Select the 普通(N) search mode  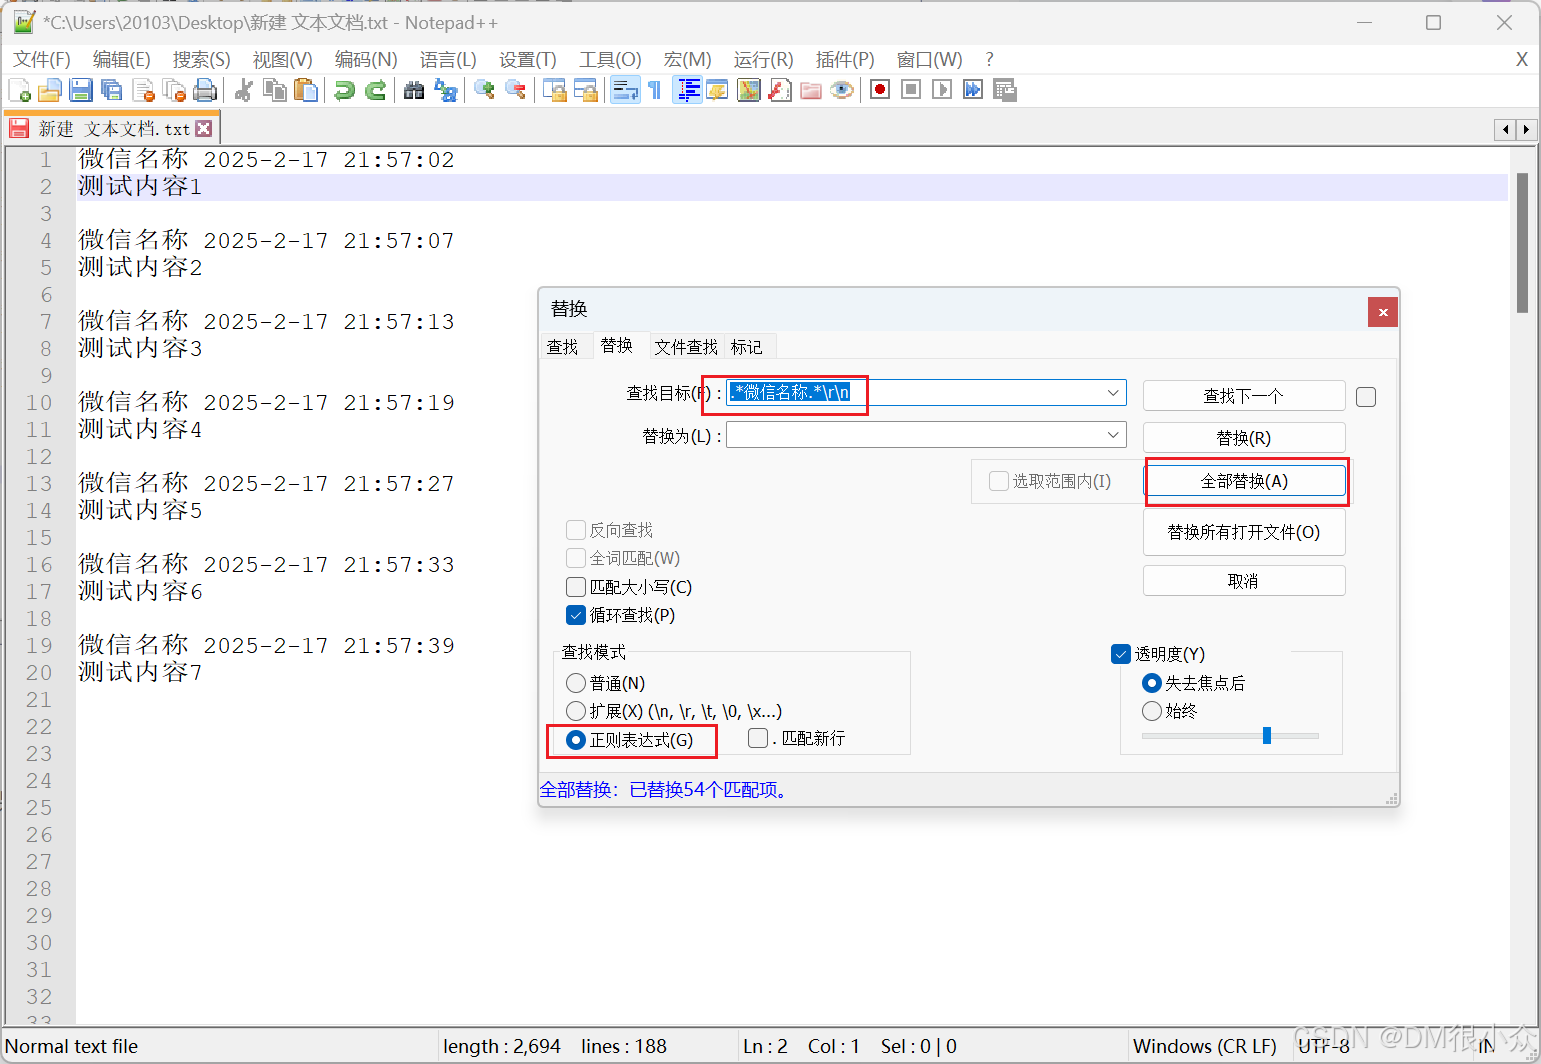point(576,683)
